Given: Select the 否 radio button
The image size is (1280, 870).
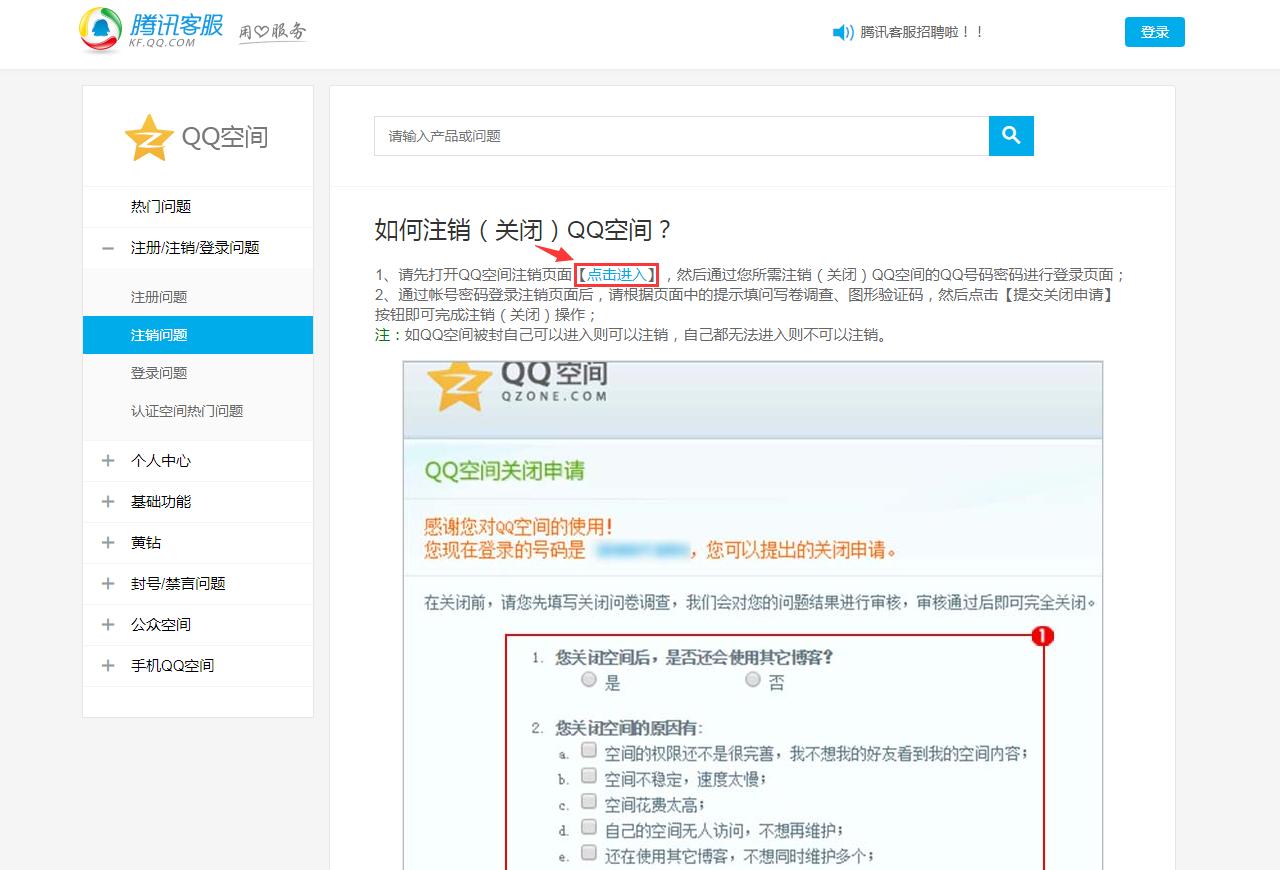Looking at the screenshot, I should (x=752, y=680).
